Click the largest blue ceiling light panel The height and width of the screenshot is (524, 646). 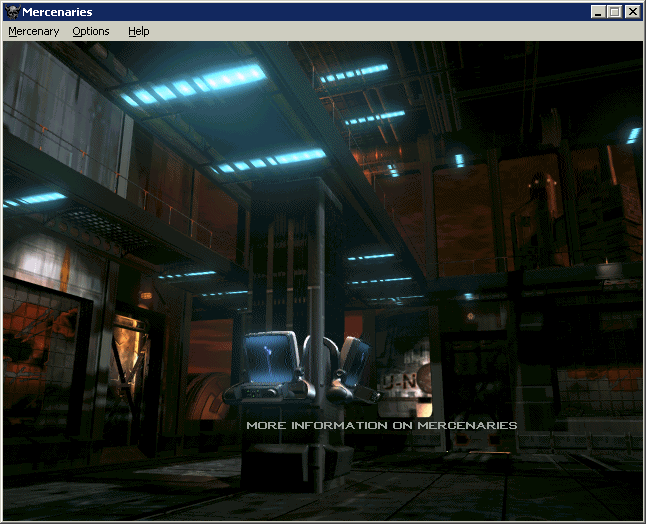195,84
